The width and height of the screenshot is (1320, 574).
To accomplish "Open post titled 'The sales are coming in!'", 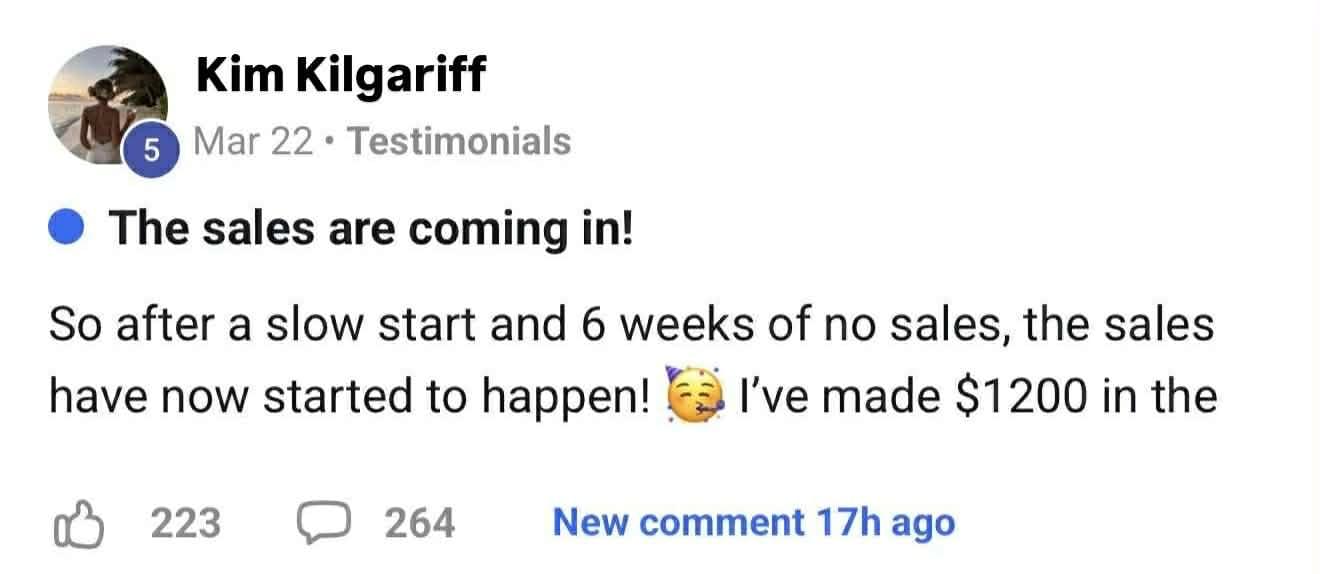I will click(371, 230).
